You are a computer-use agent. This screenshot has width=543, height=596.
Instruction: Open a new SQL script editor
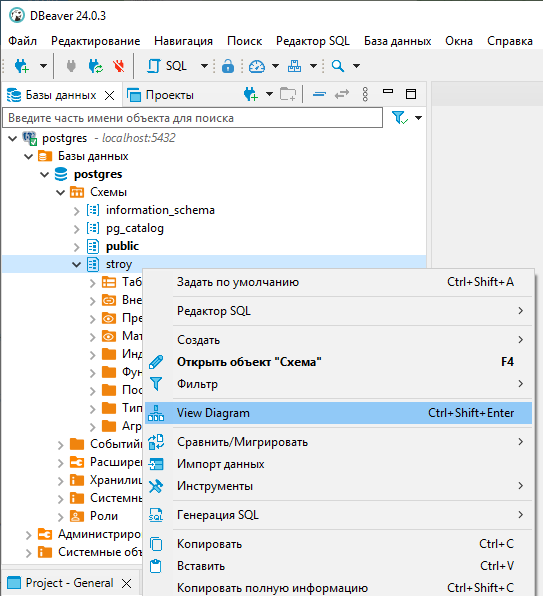coord(167,66)
